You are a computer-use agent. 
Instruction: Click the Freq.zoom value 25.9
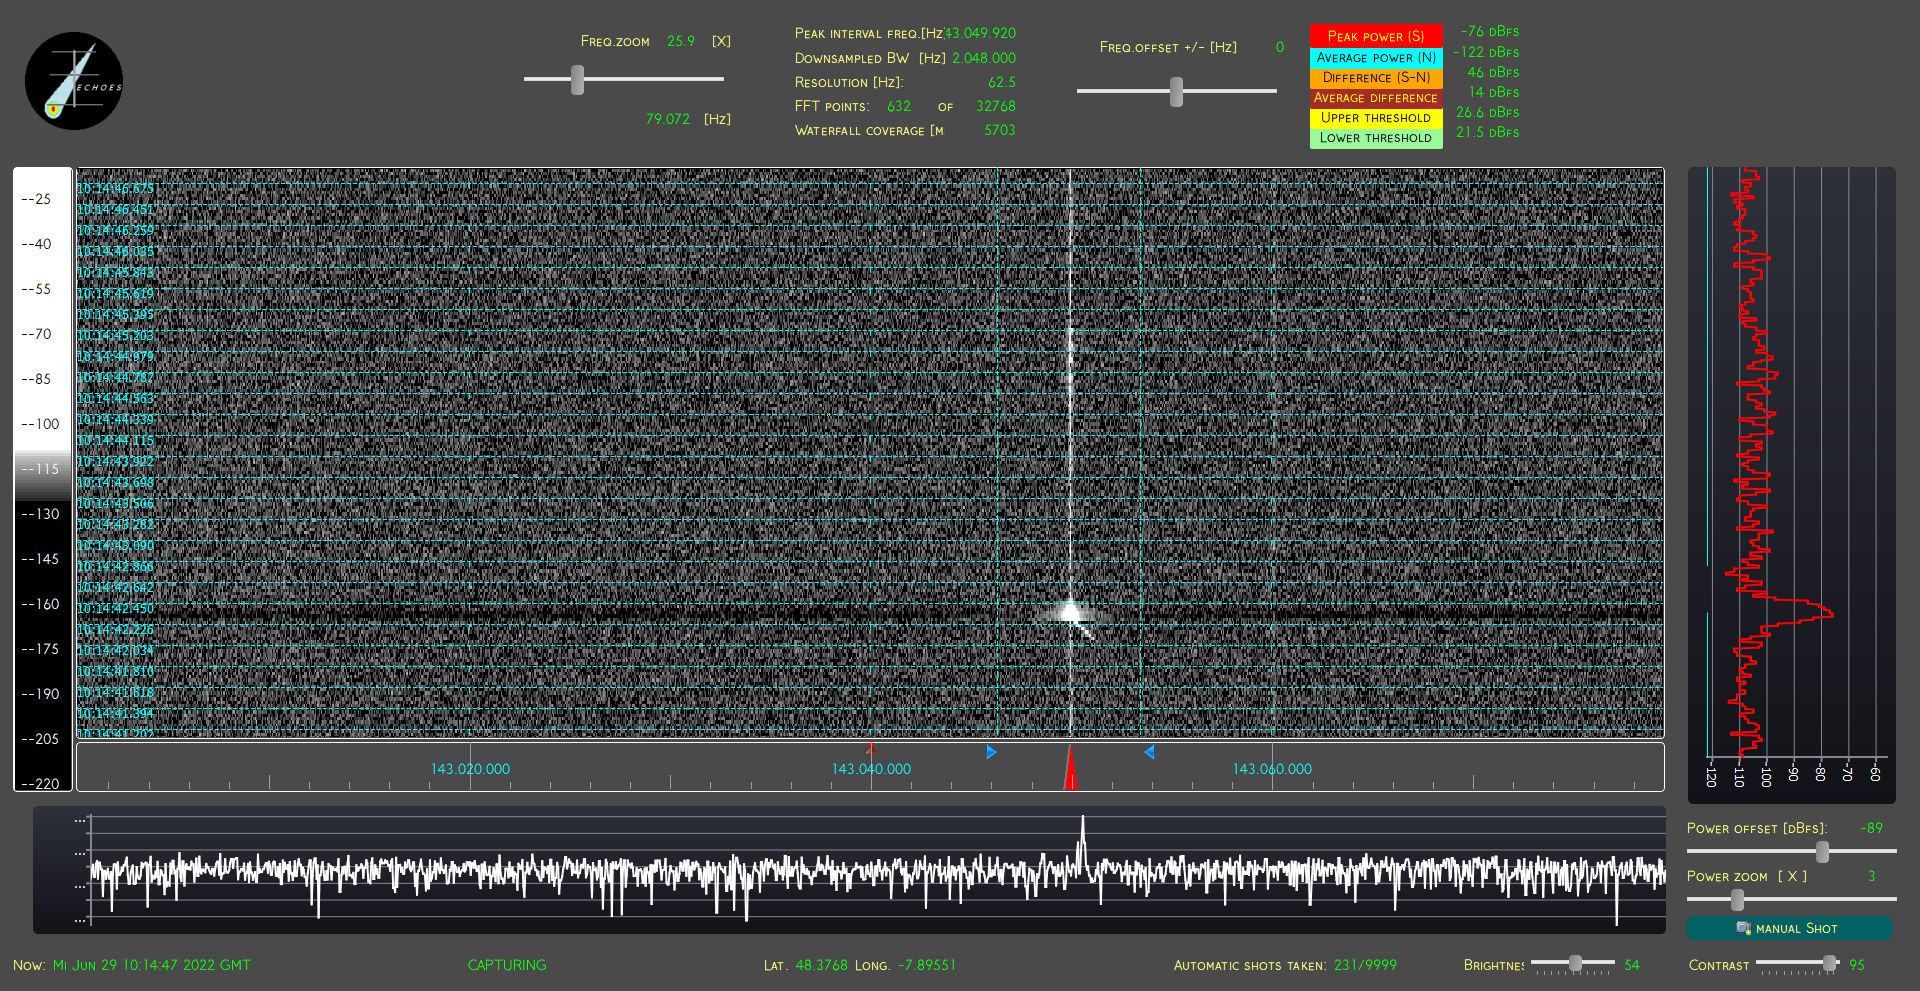[x=681, y=41]
